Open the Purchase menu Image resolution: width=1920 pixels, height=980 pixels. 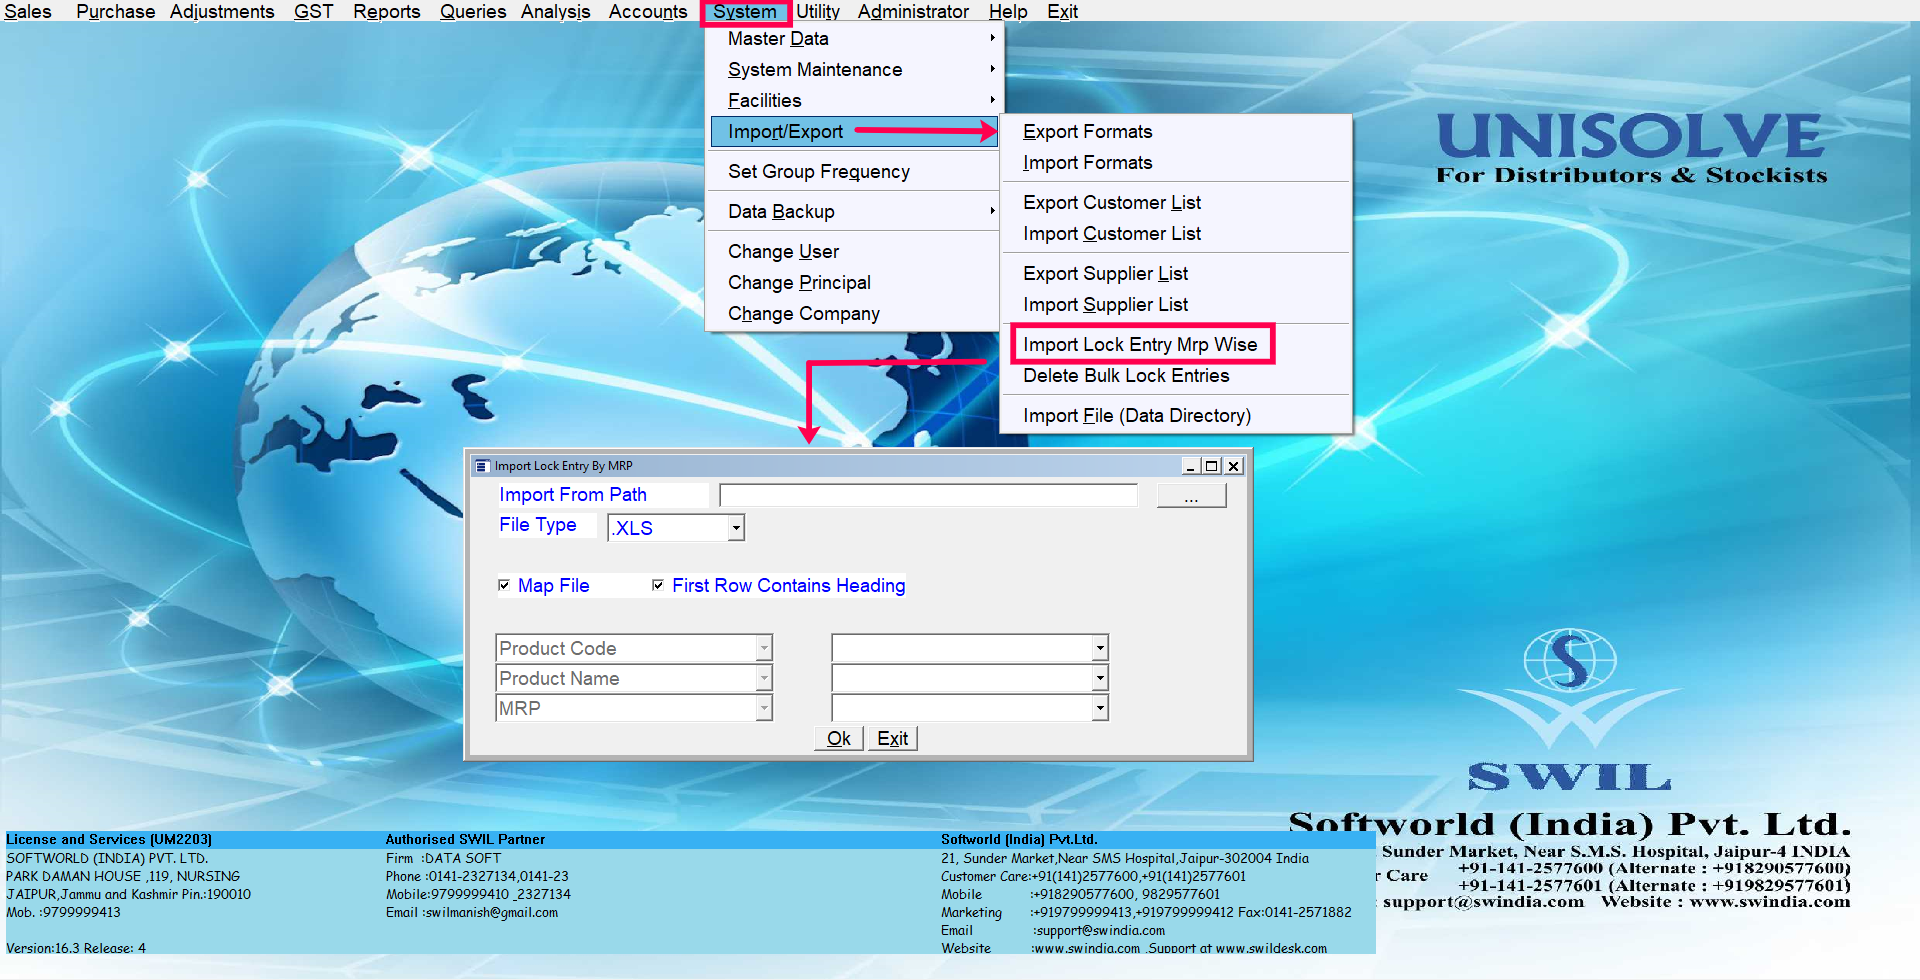pyautogui.click(x=115, y=11)
